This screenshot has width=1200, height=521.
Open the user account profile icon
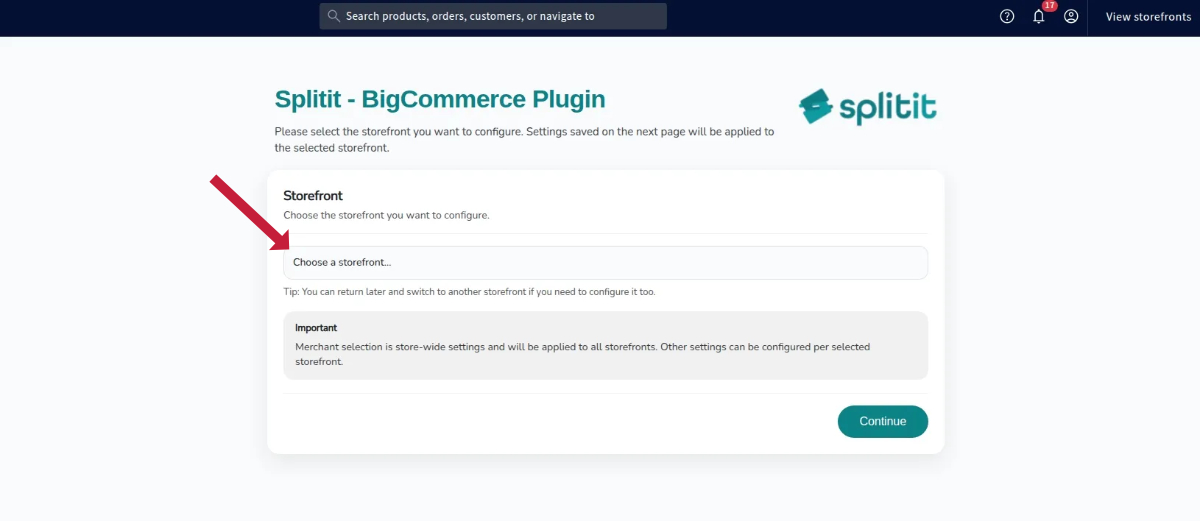pyautogui.click(x=1071, y=17)
